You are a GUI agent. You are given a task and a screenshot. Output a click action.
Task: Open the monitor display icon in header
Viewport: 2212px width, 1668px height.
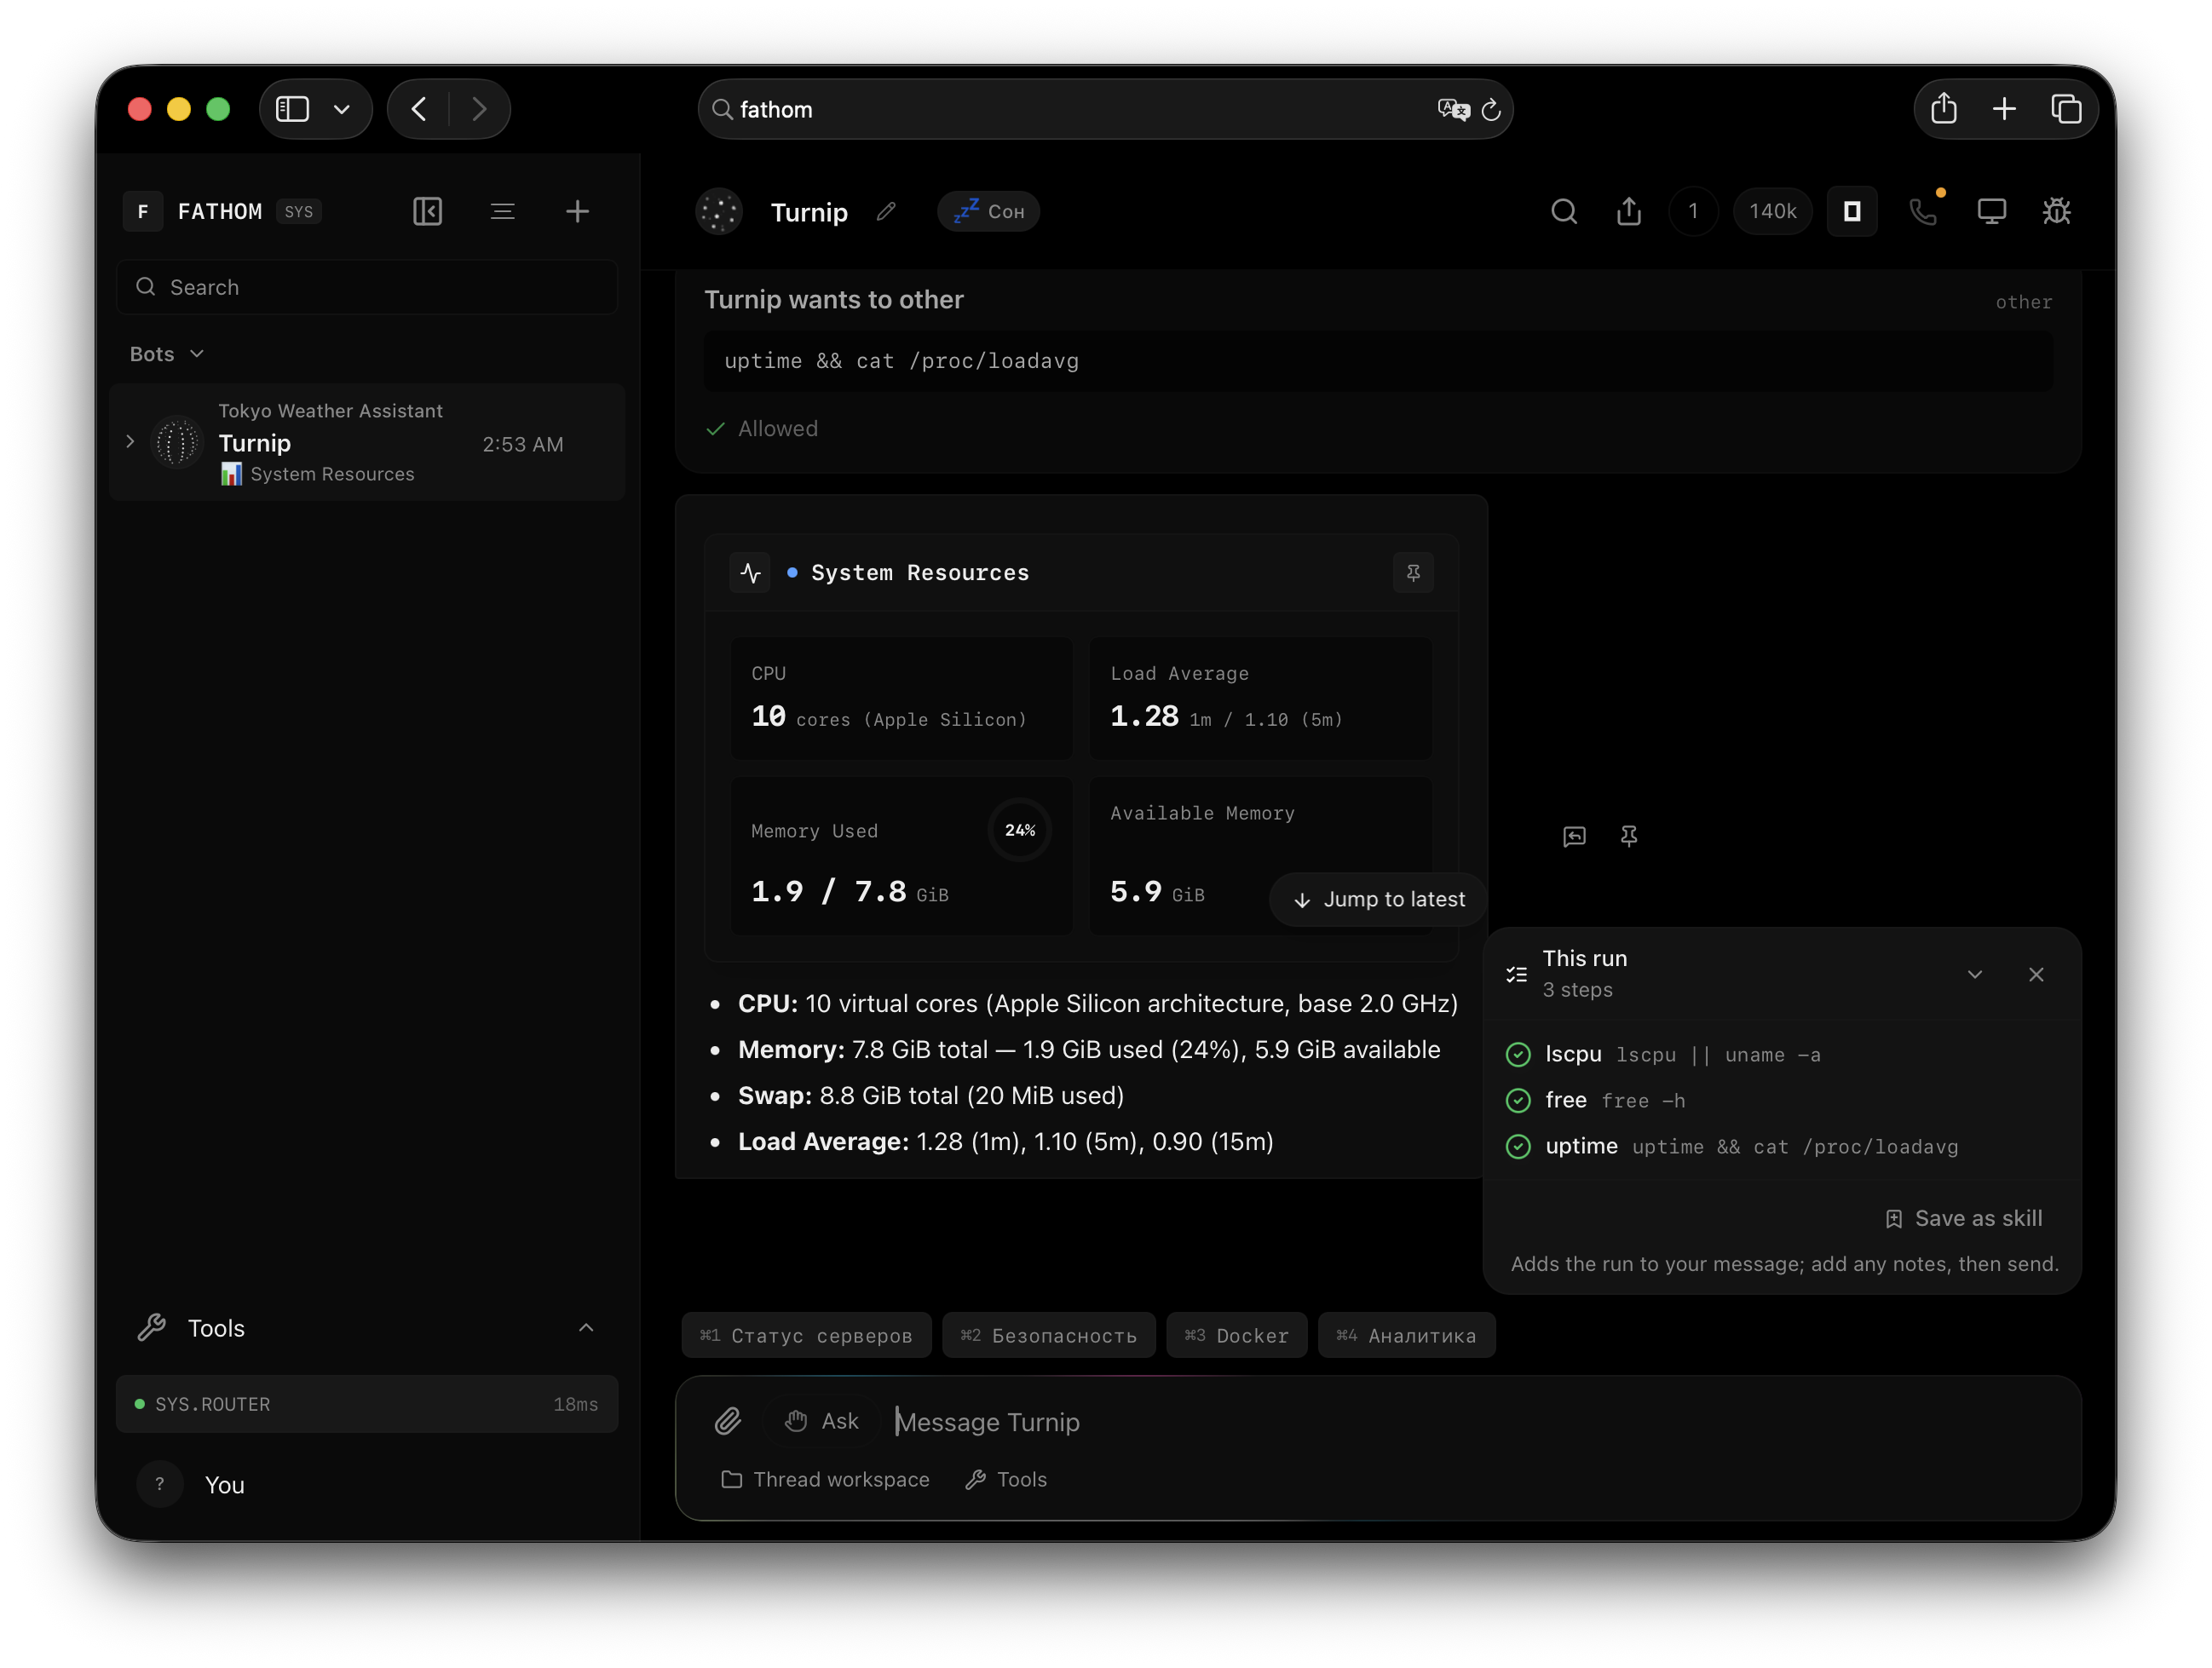pyautogui.click(x=1991, y=211)
